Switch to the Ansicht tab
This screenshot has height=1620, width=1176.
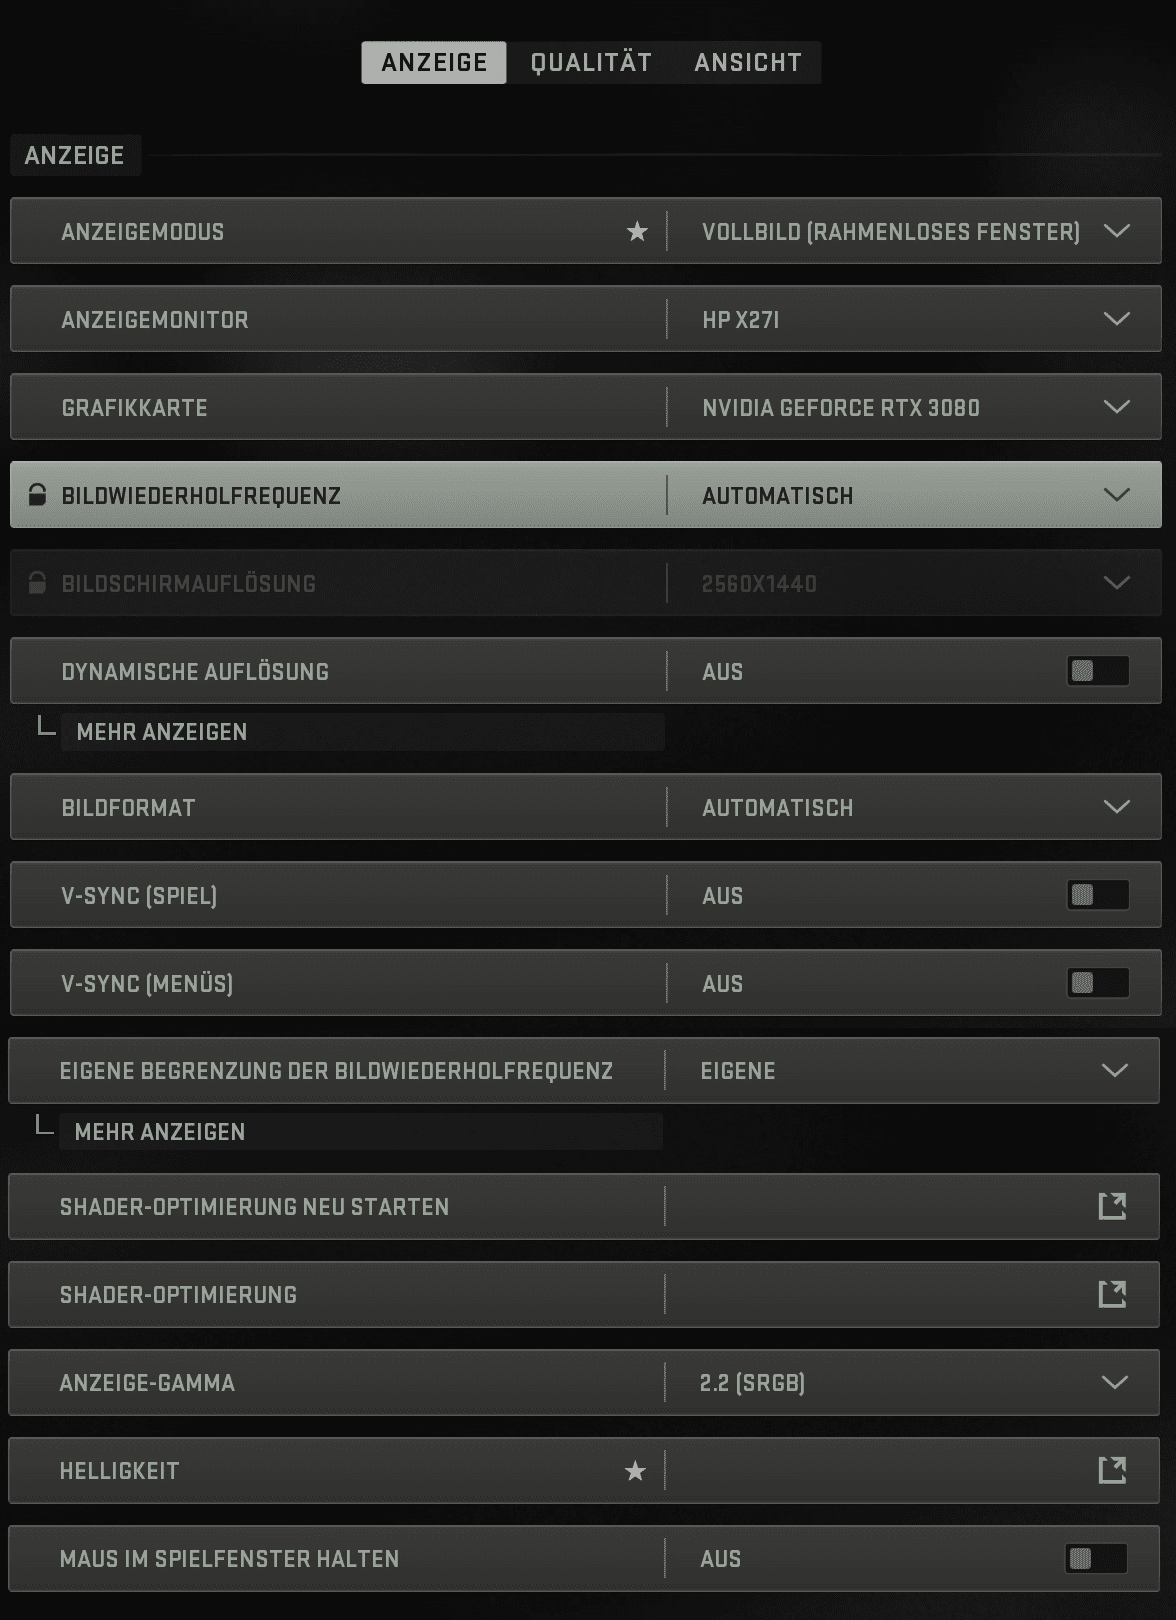point(748,63)
